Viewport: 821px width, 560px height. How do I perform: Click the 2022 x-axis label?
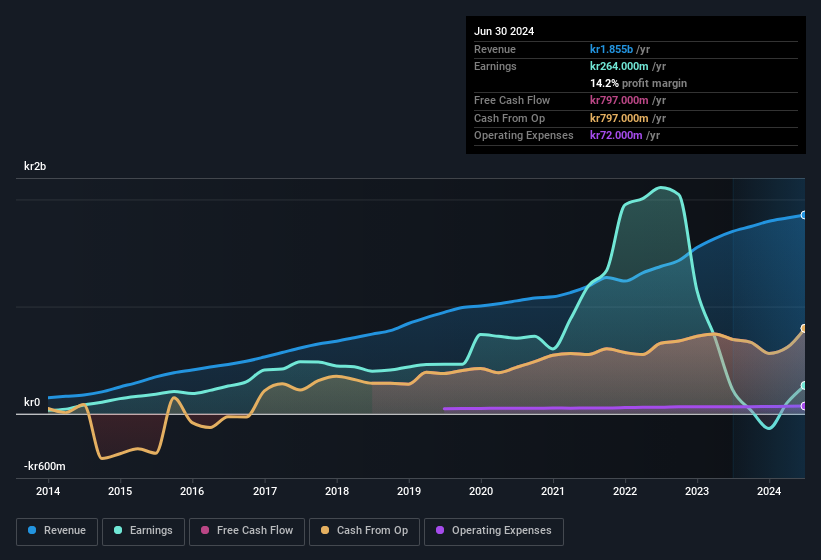pos(625,491)
